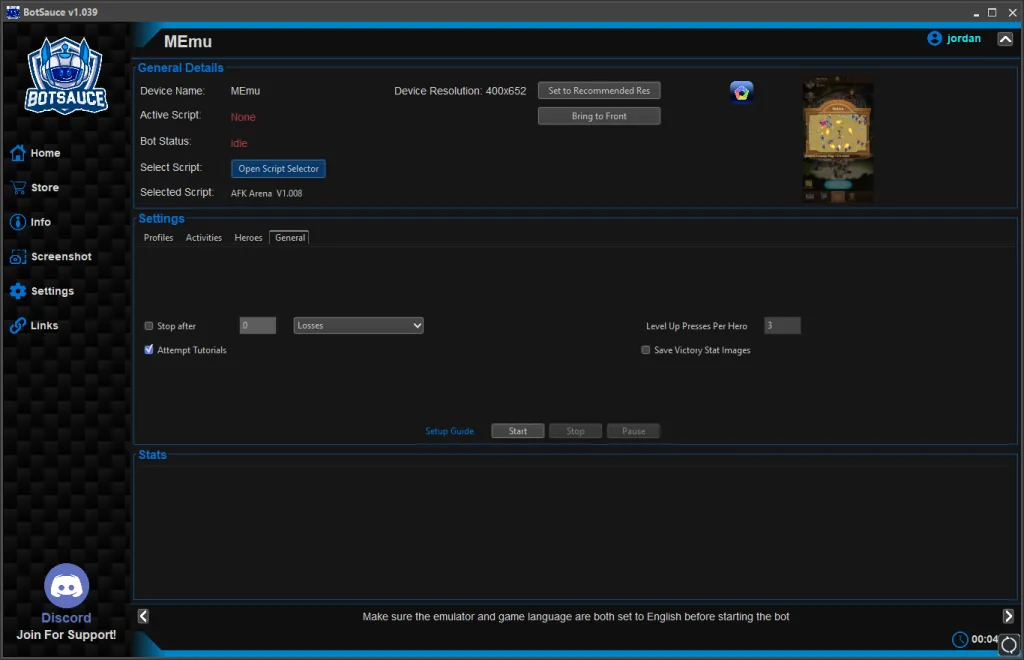
Task: Click 'AFK Arena V1.008' selected script text
Action: pos(266,193)
